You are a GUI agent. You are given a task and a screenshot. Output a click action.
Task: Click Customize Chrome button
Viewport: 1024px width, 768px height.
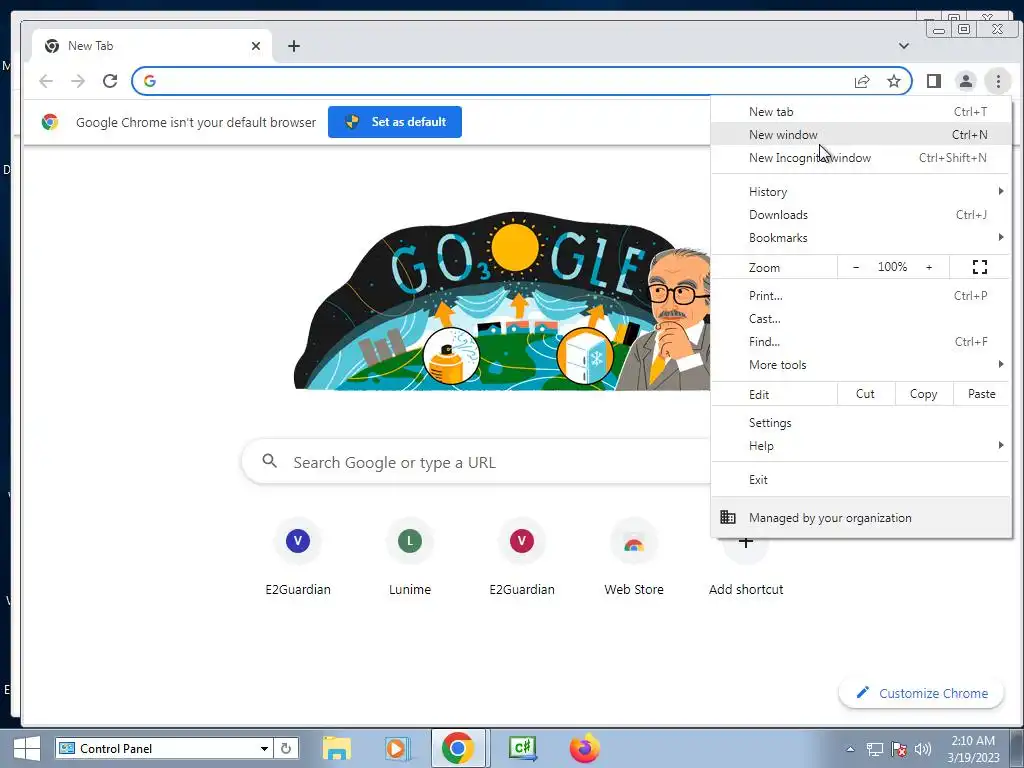(921, 693)
